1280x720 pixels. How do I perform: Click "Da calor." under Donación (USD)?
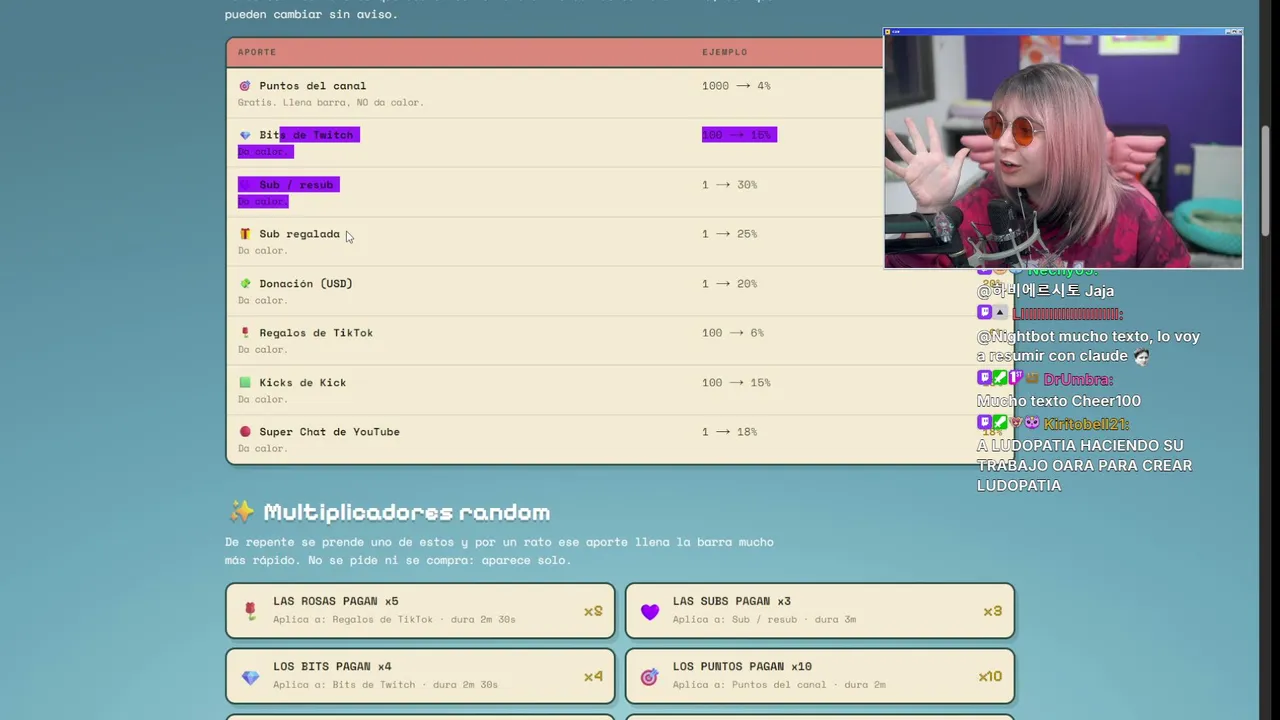[x=263, y=300]
